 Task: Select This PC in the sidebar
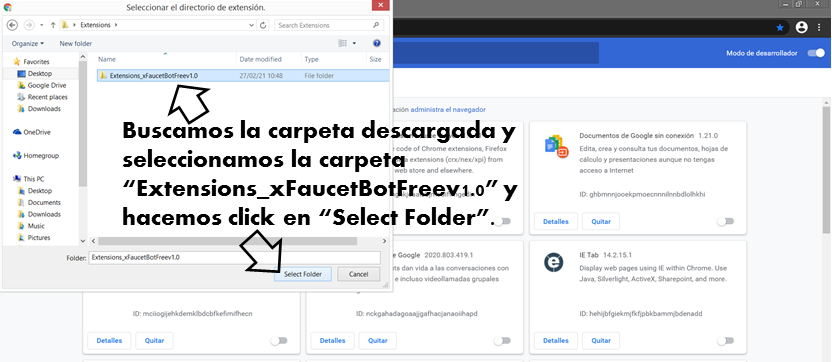click(x=33, y=179)
